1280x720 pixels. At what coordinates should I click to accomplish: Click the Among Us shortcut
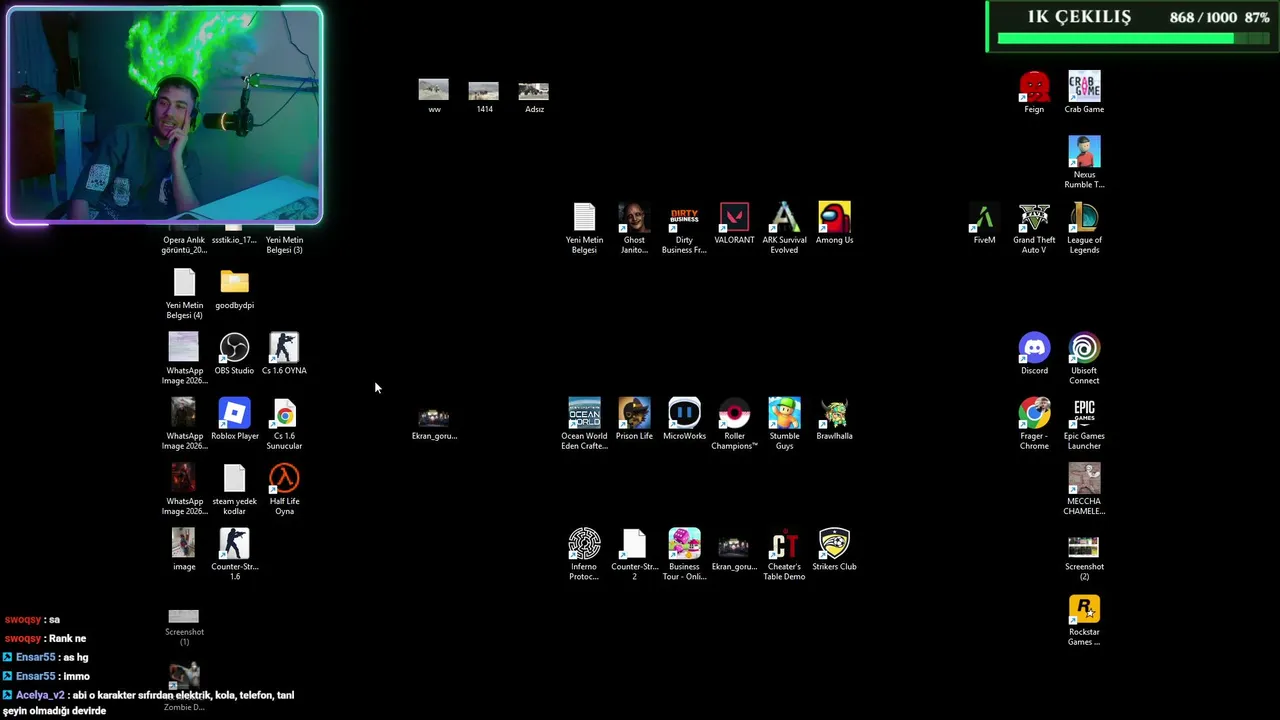(834, 224)
